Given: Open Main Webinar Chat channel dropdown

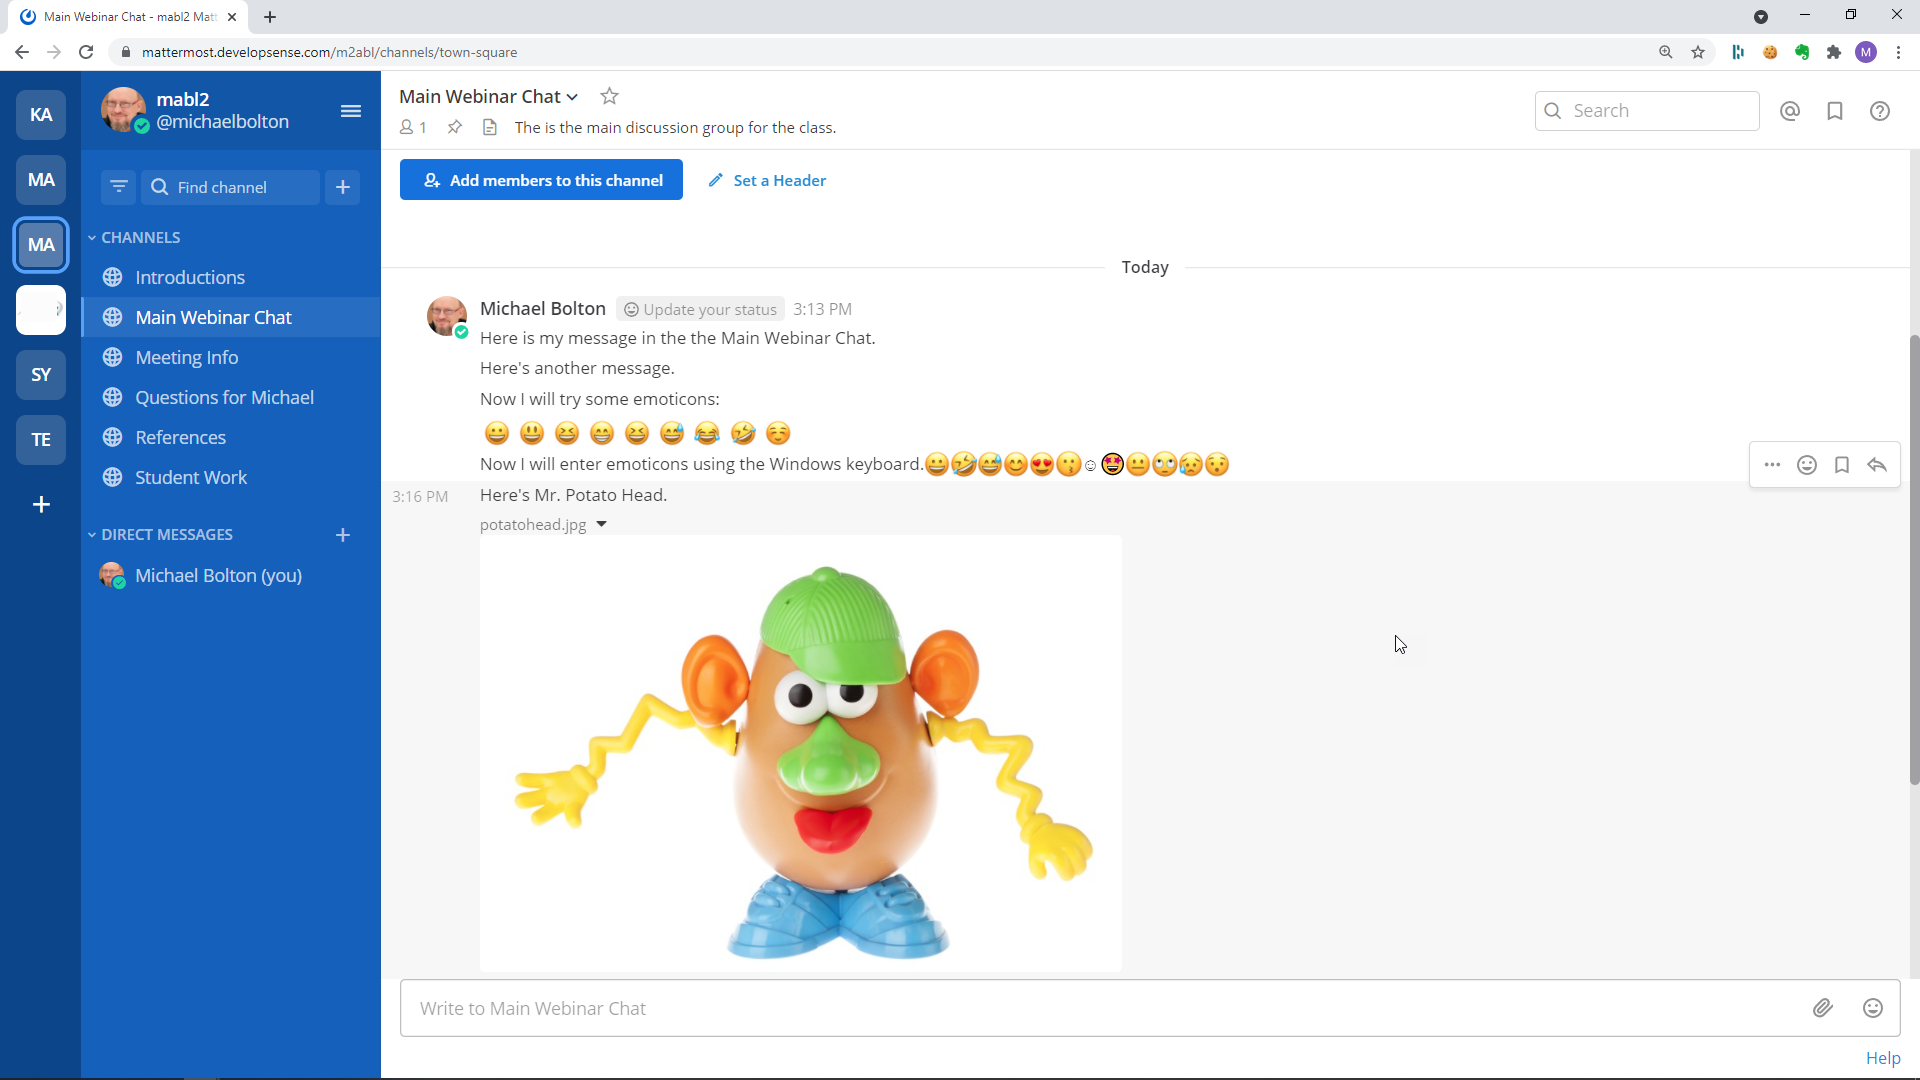Looking at the screenshot, I should 488,96.
